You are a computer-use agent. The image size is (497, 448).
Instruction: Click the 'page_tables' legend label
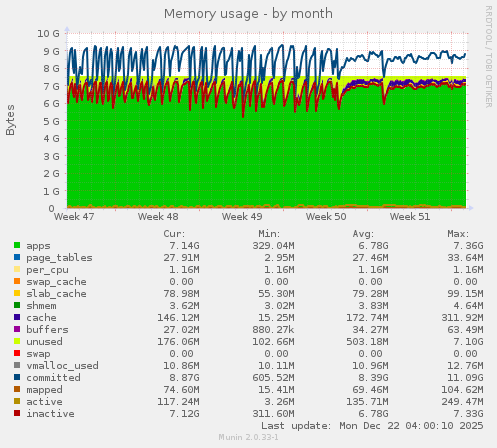coord(59,258)
